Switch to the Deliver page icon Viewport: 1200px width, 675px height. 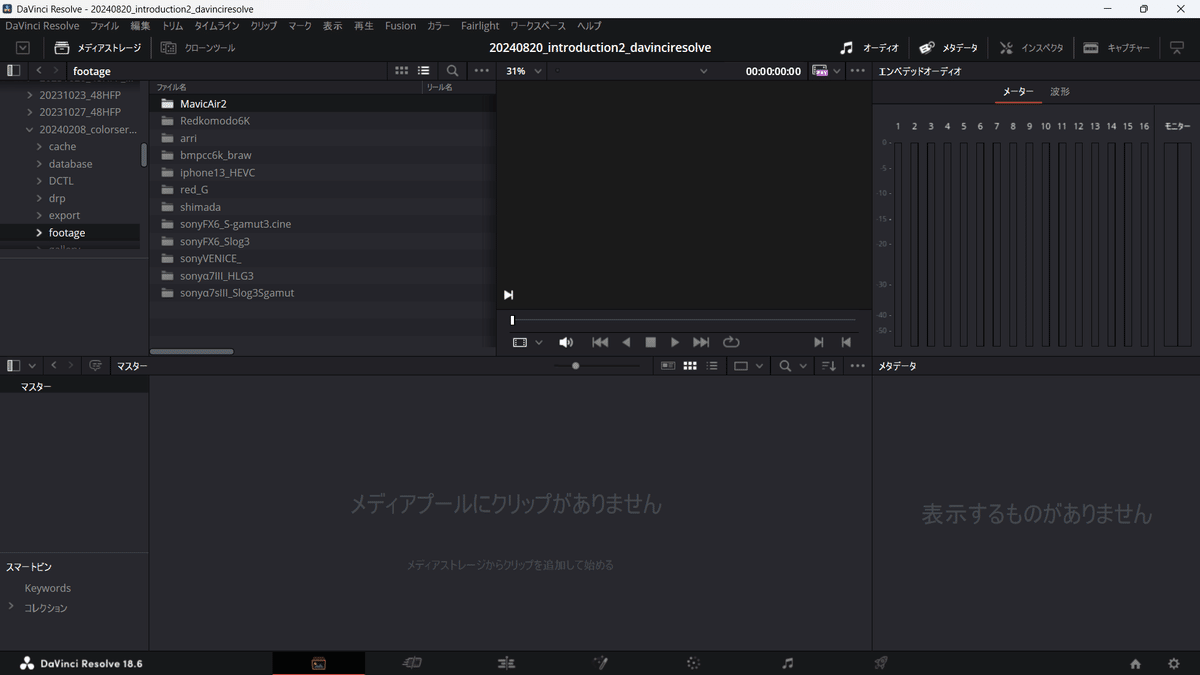881,663
